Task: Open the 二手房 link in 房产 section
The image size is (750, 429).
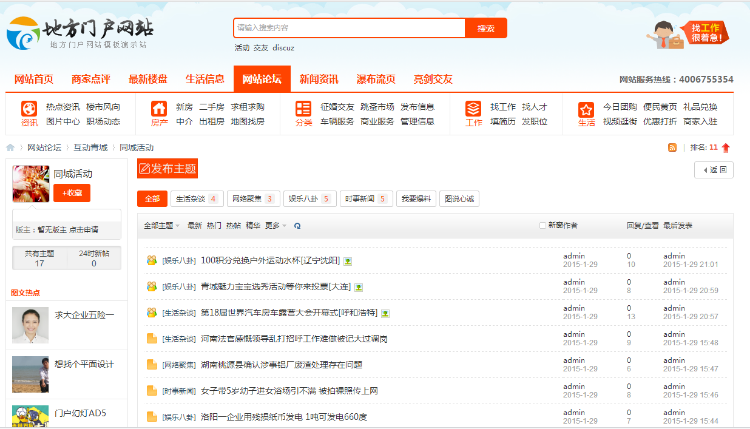Action: click(211, 107)
